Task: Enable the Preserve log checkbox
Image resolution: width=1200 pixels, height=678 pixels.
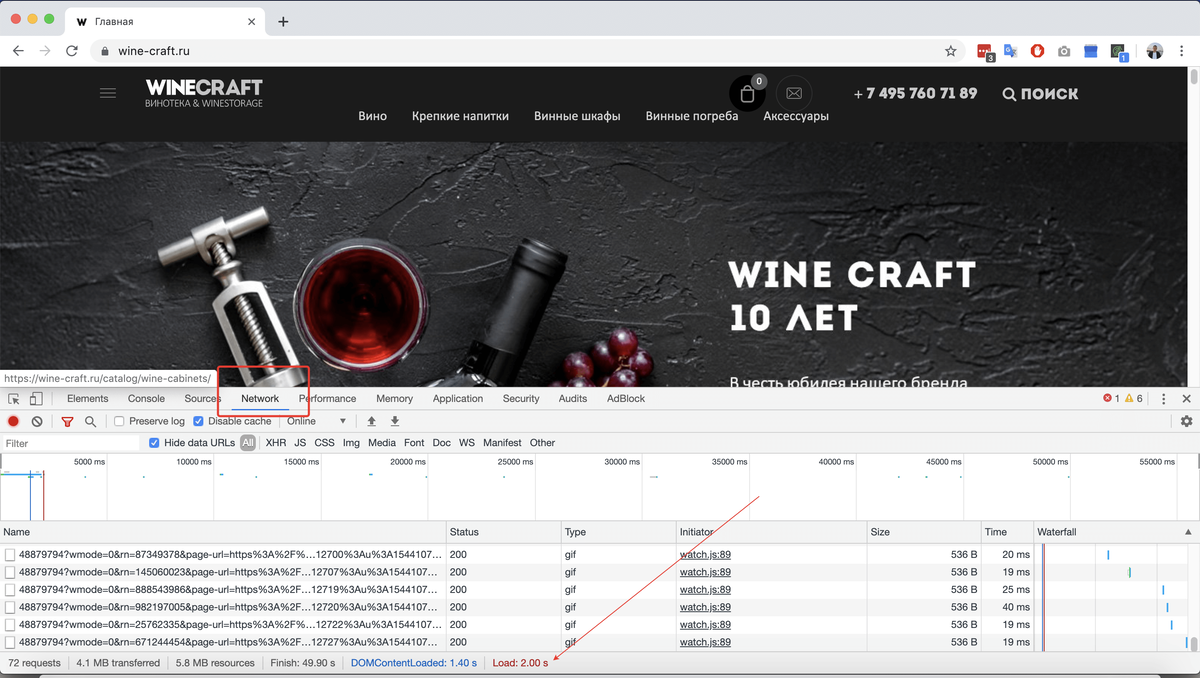Action: click(119, 421)
